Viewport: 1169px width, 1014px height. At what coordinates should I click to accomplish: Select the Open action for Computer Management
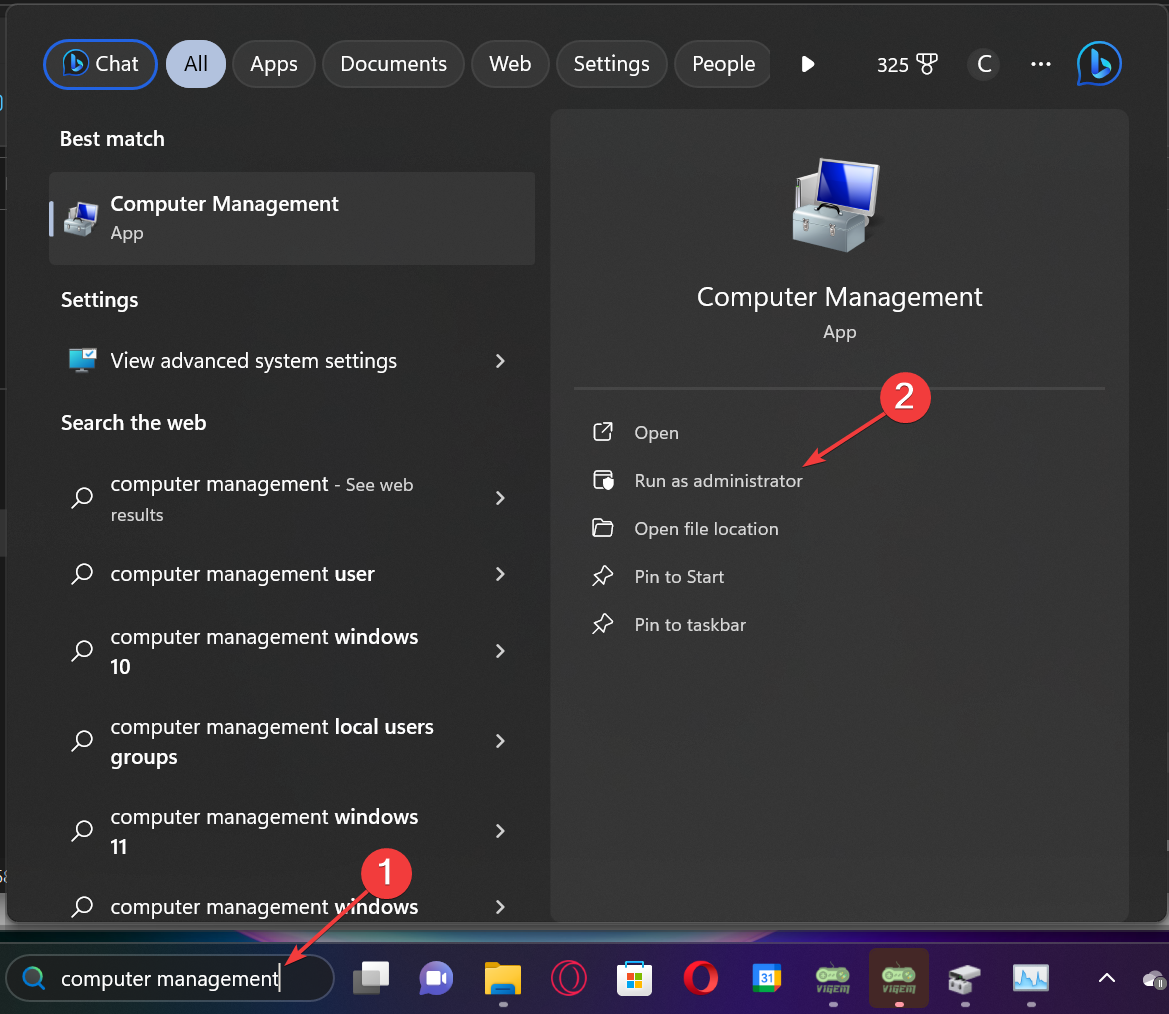pos(656,432)
